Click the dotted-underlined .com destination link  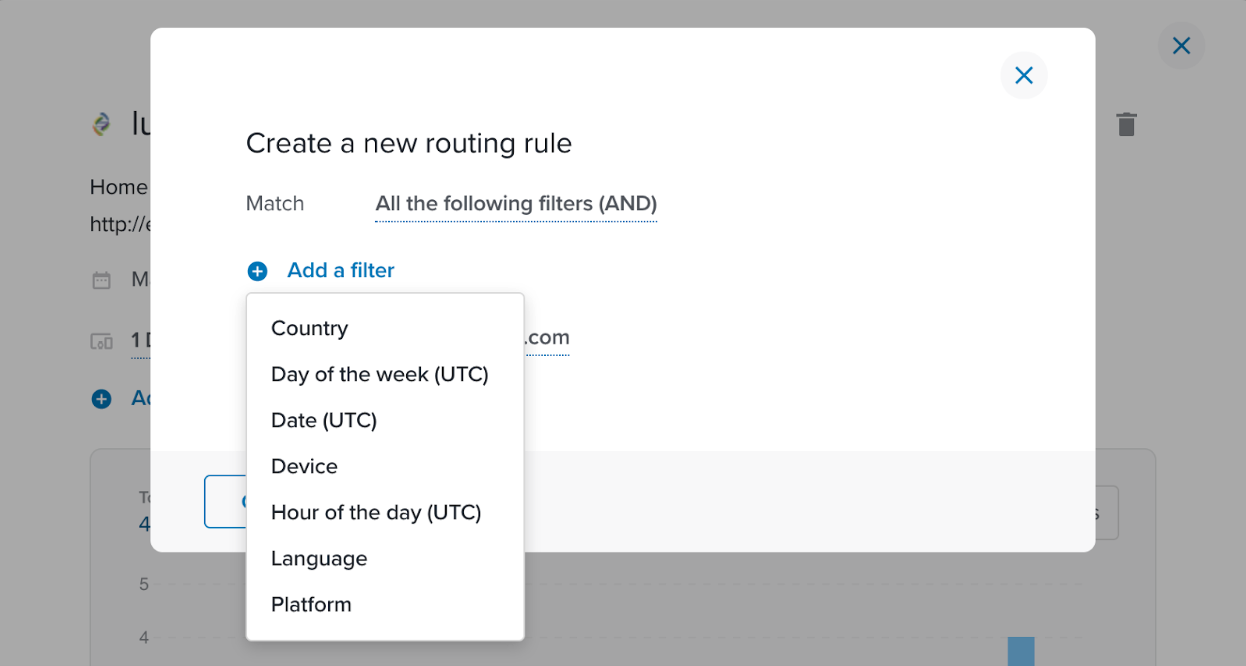[547, 338]
